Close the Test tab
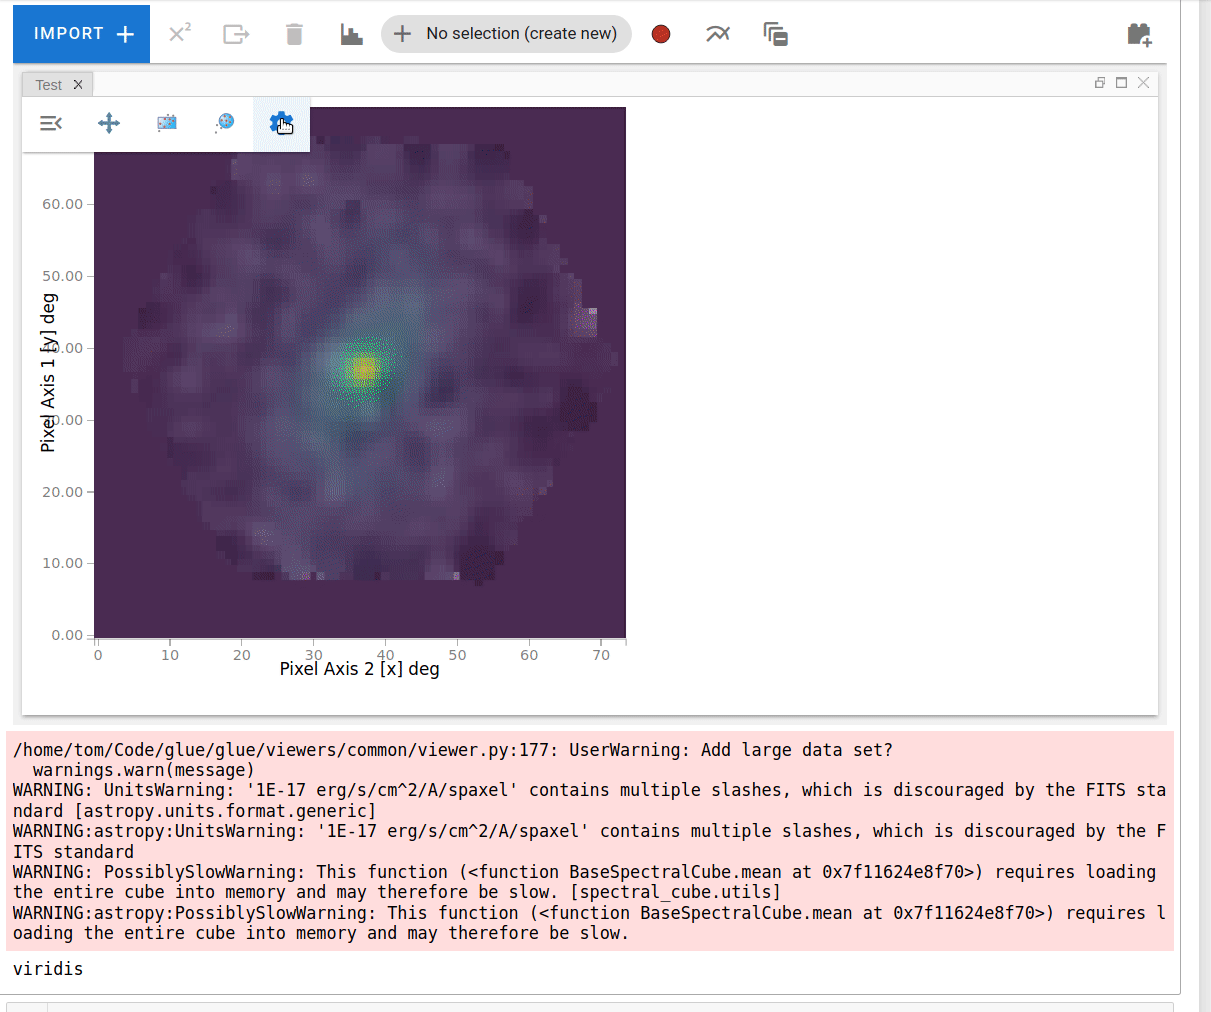Viewport: 1211px width, 1012px height. pyautogui.click(x=78, y=85)
